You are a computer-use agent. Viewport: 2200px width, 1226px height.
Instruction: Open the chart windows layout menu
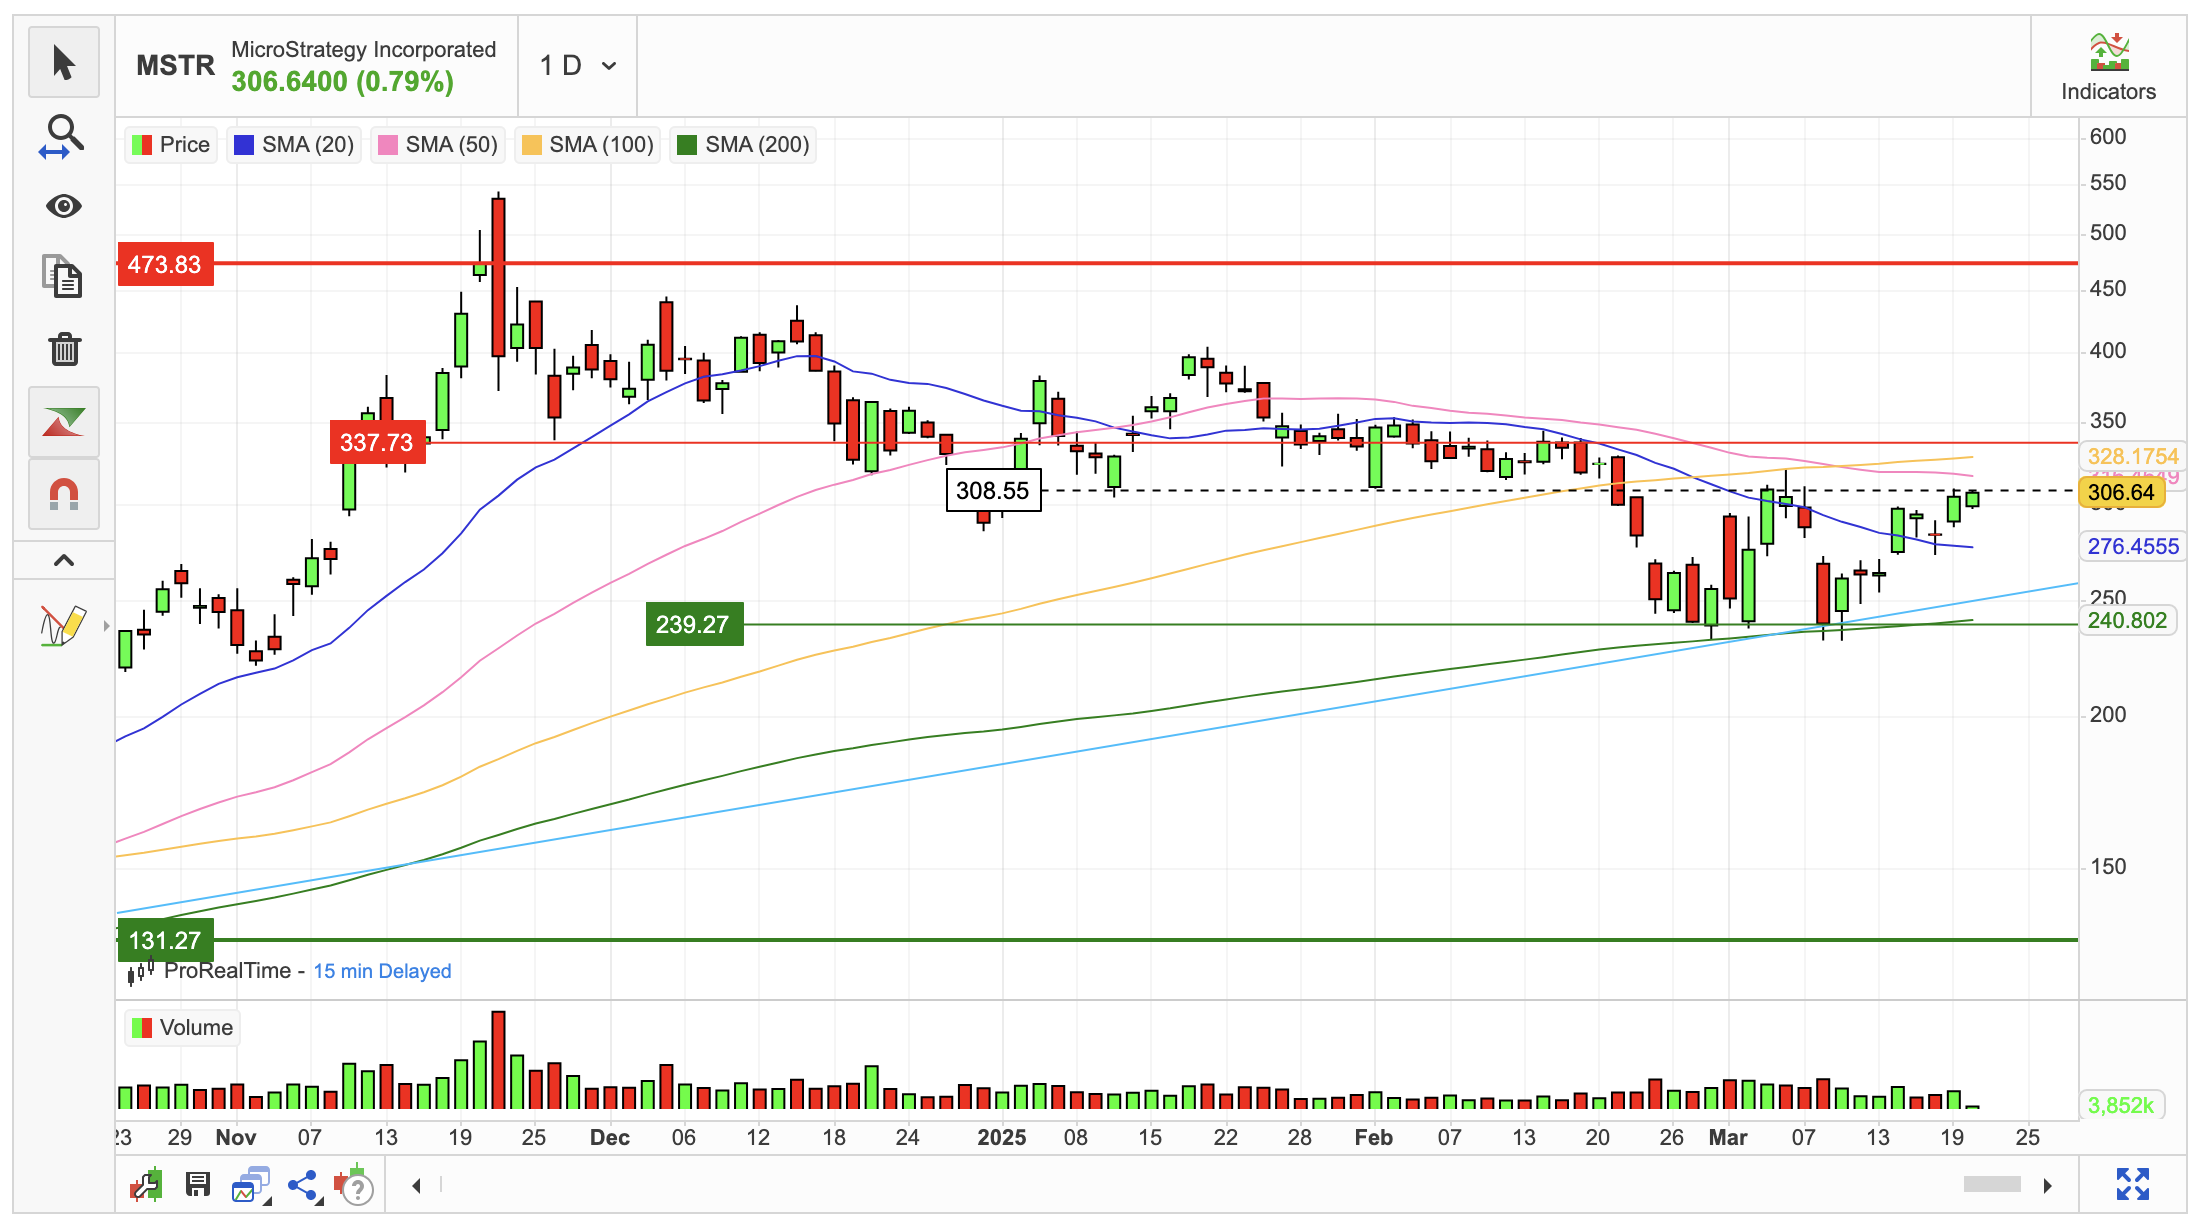pyautogui.click(x=252, y=1185)
